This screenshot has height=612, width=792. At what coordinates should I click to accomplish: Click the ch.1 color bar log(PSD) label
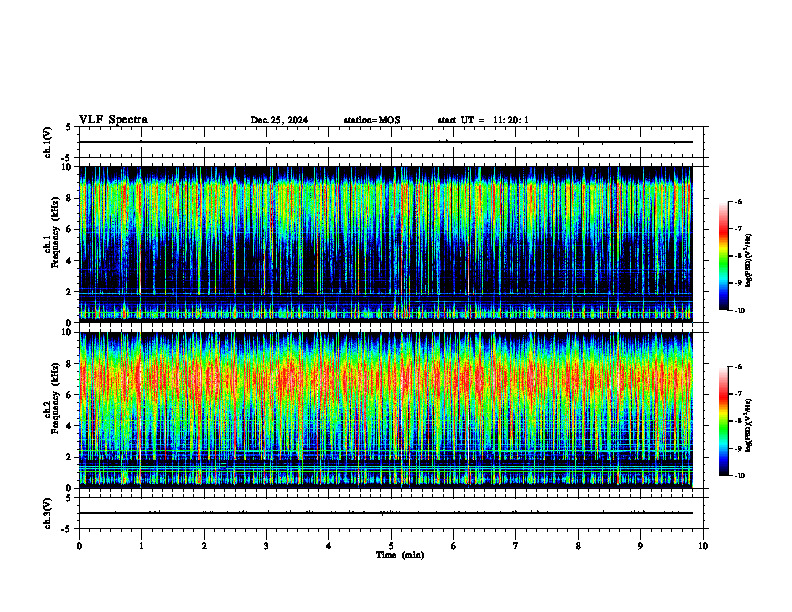coord(749,261)
